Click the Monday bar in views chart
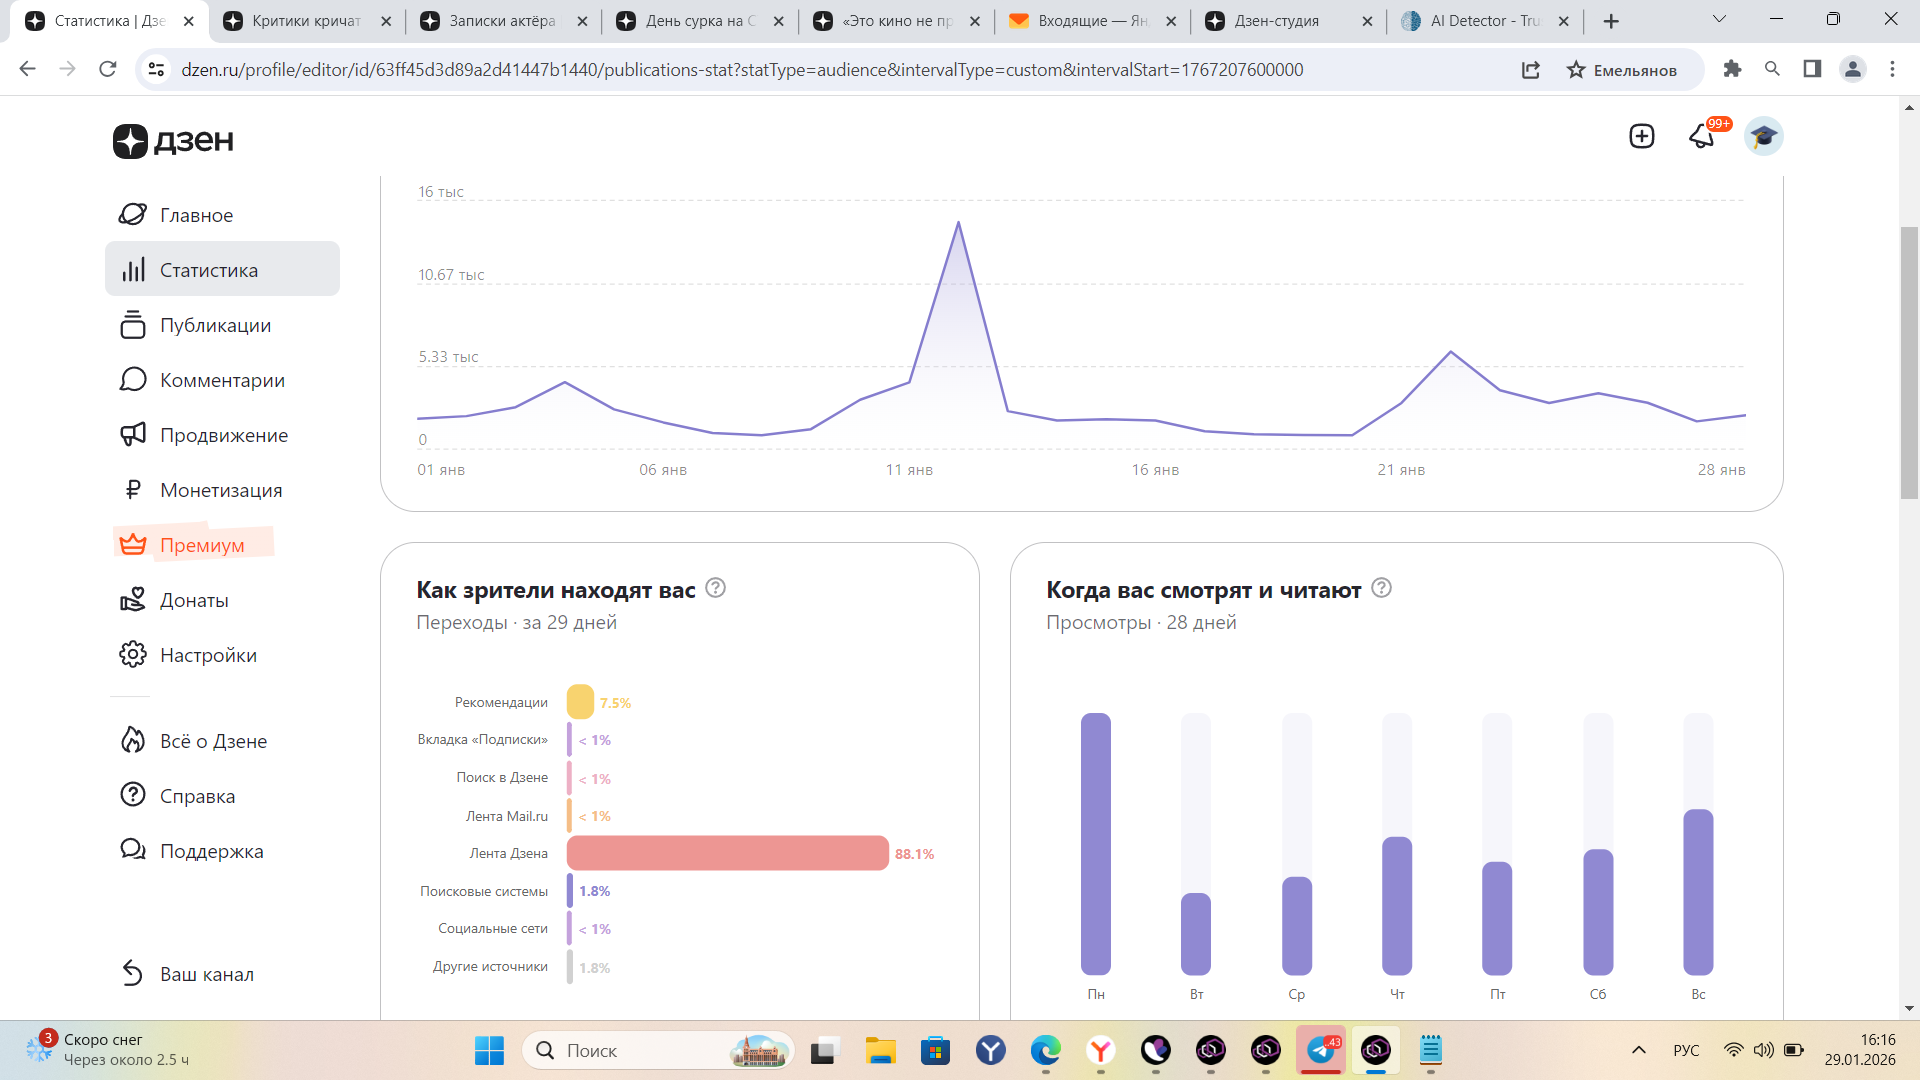Viewport: 1920px width, 1080px height. pyautogui.click(x=1096, y=843)
